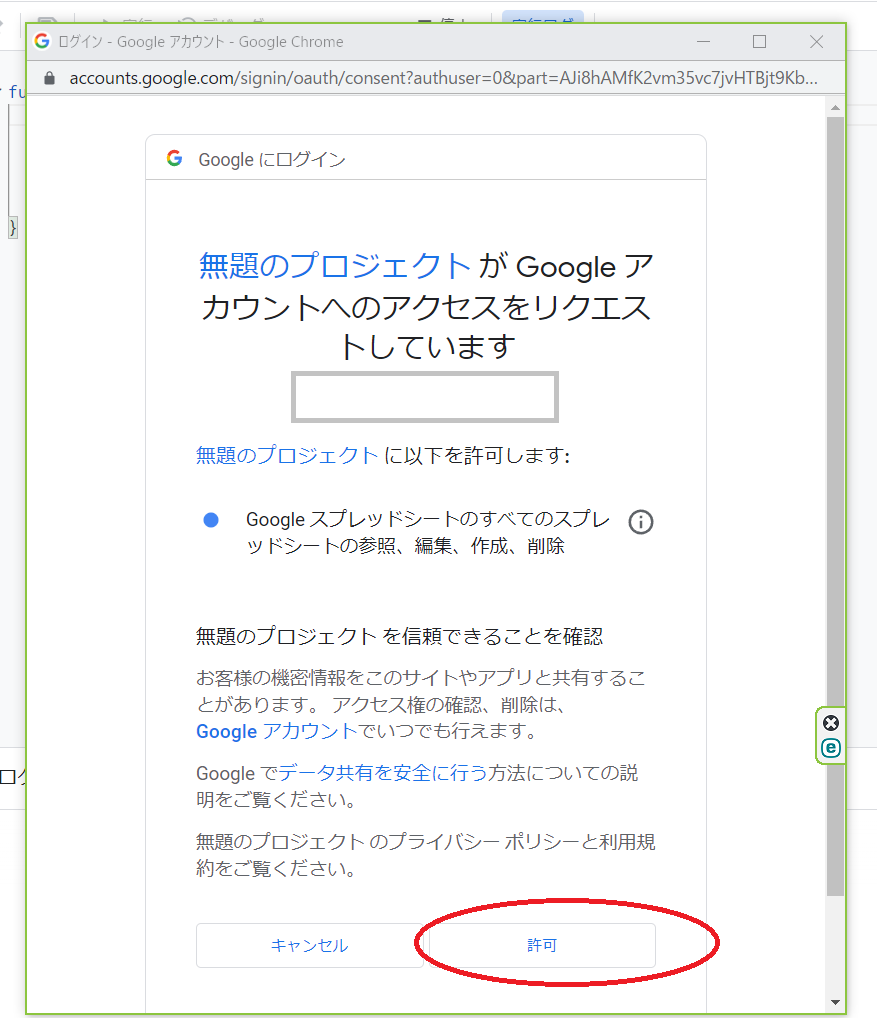Image resolution: width=877 pixels, height=1018 pixels.
Task: Click the scrollbar down arrow
Action: (835, 1001)
